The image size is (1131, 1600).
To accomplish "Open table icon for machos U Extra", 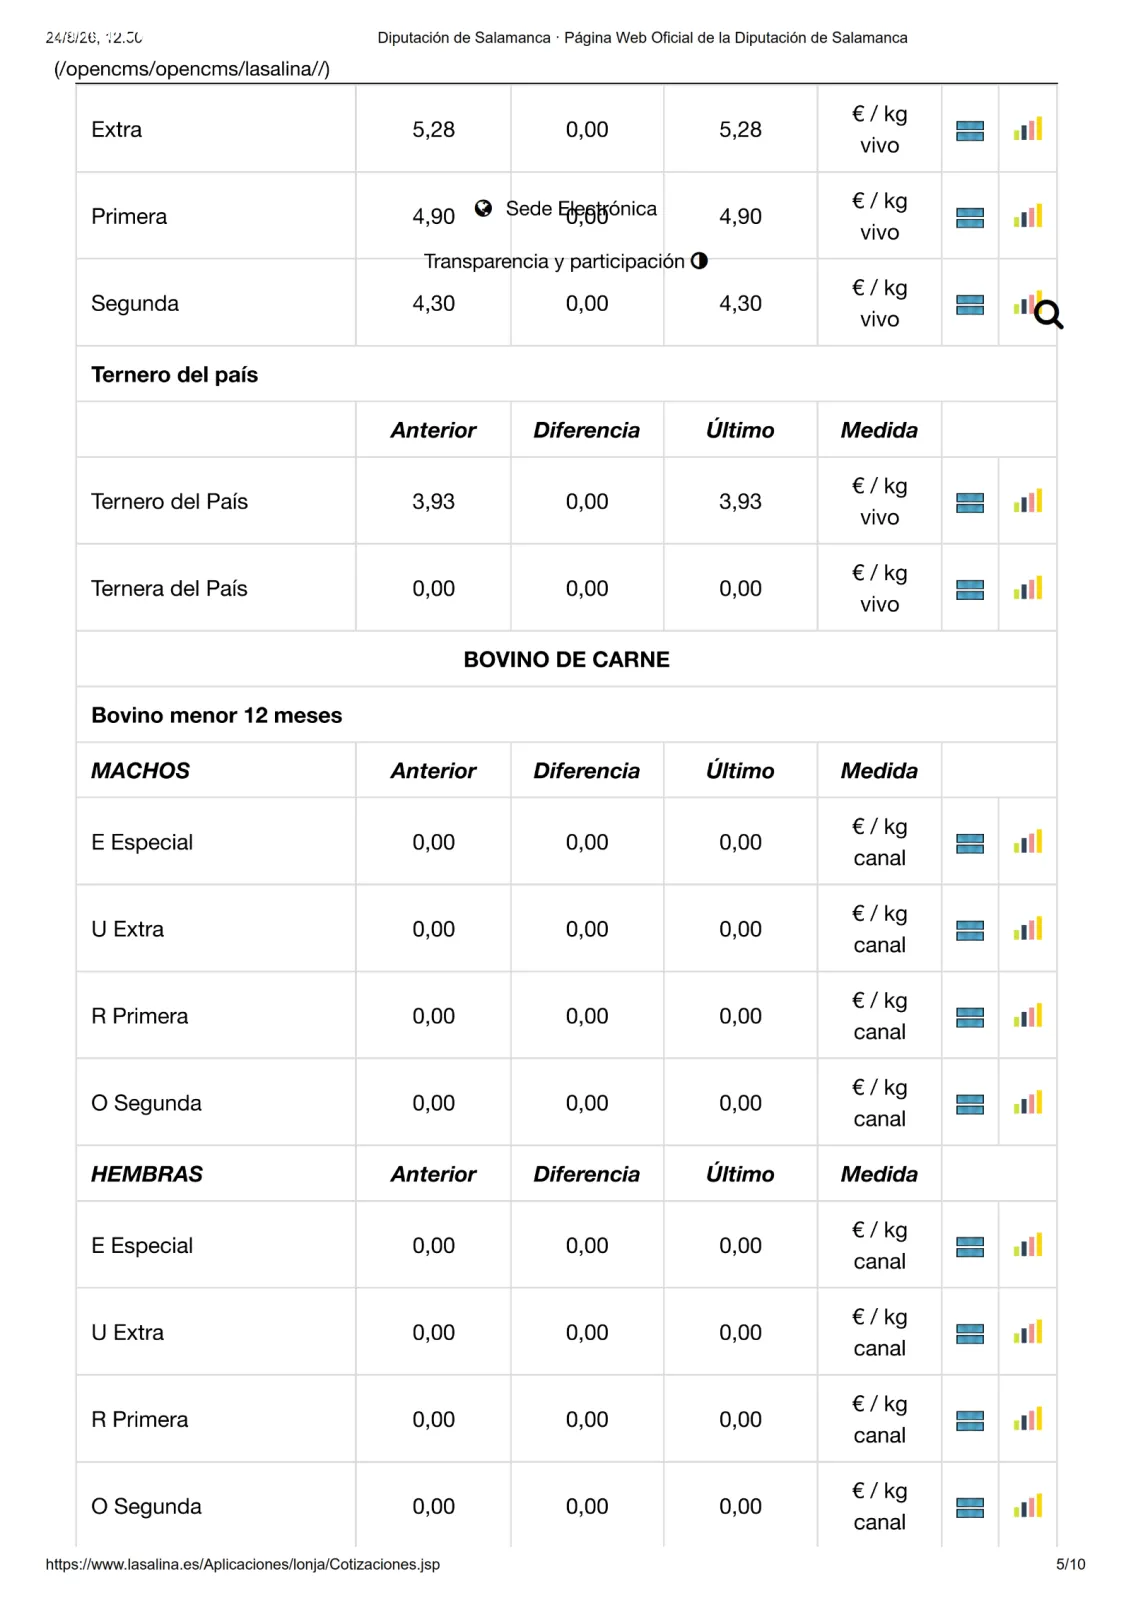I will (x=969, y=930).
